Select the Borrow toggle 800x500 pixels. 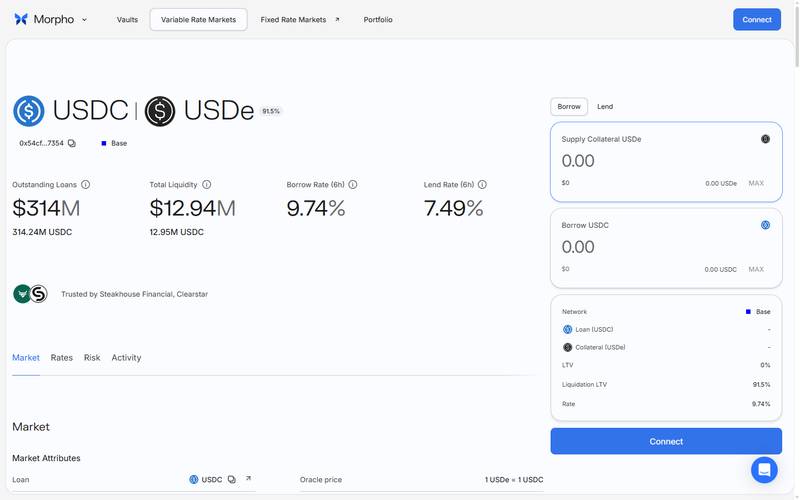[569, 107]
